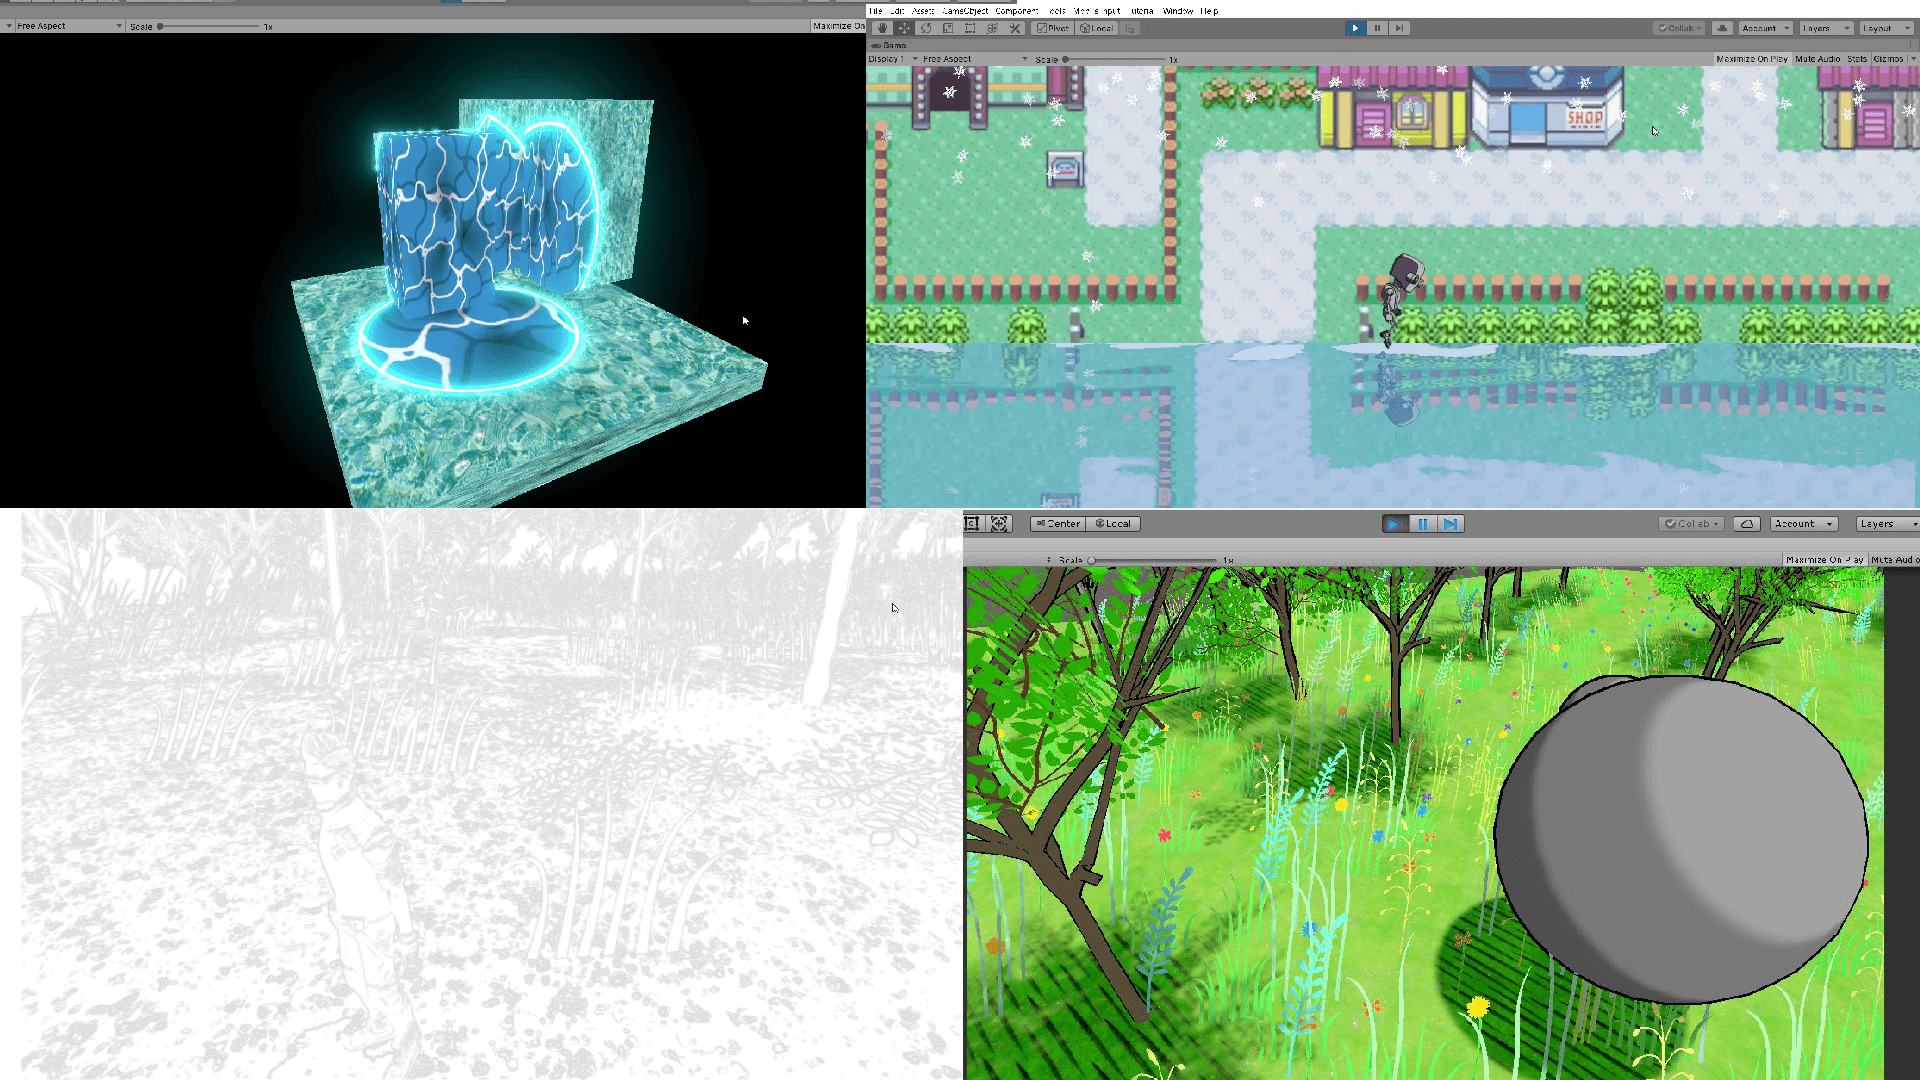This screenshot has width=1920, height=1080.
Task: Select the Transform tool icon in bottom-right editor
Action: (999, 524)
